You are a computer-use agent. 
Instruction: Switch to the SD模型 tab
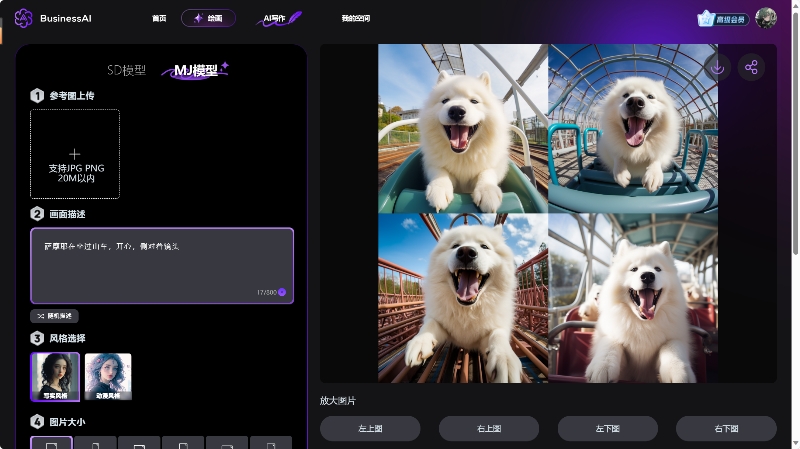tap(127, 70)
